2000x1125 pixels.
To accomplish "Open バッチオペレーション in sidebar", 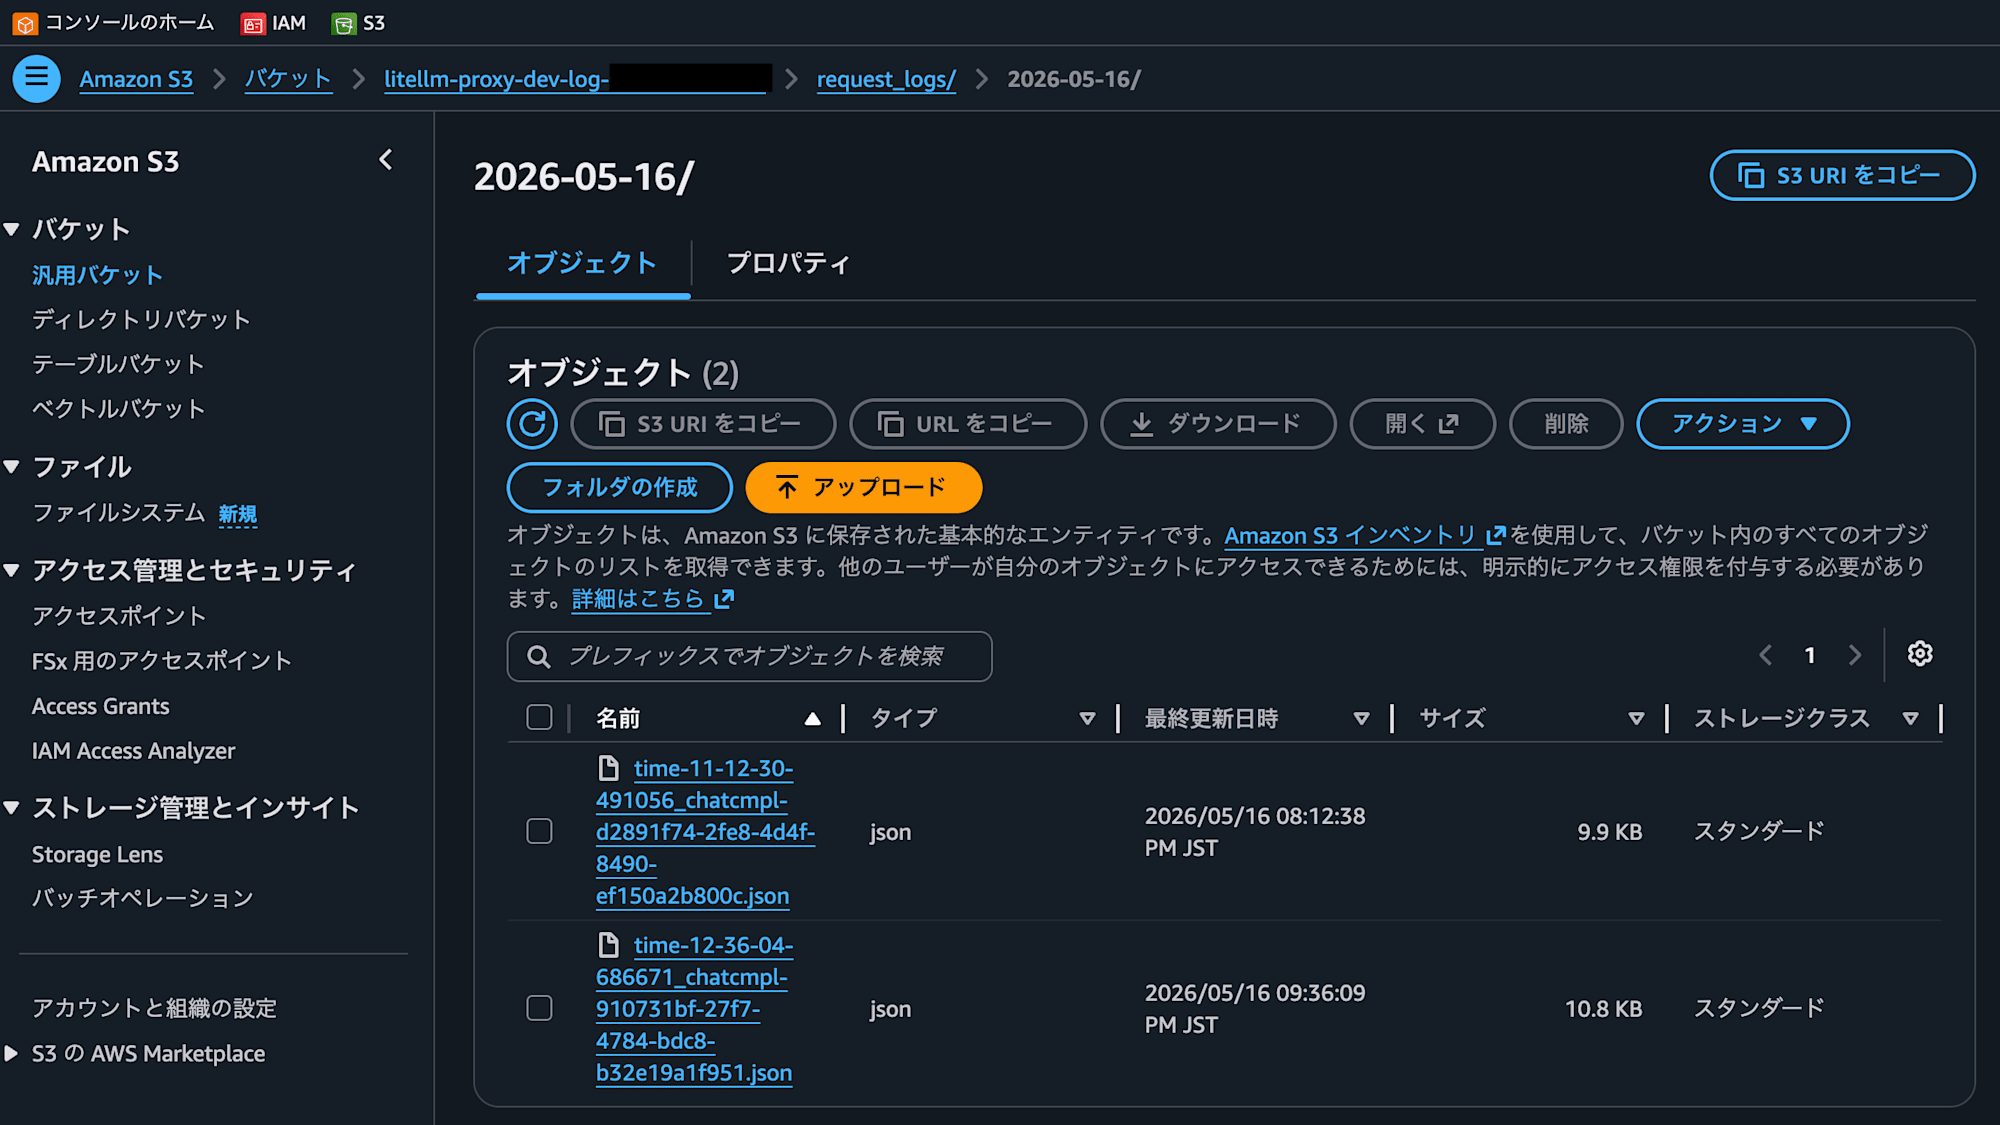I will click(142, 898).
